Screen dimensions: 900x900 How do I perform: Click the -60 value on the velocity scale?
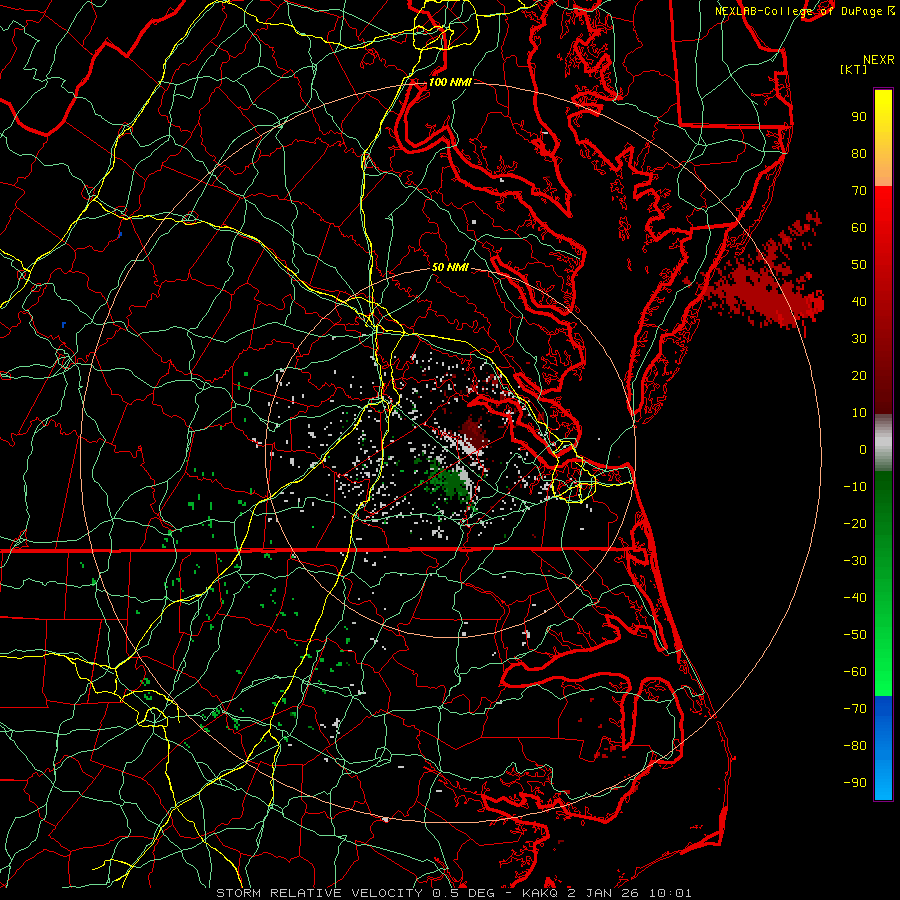855,672
